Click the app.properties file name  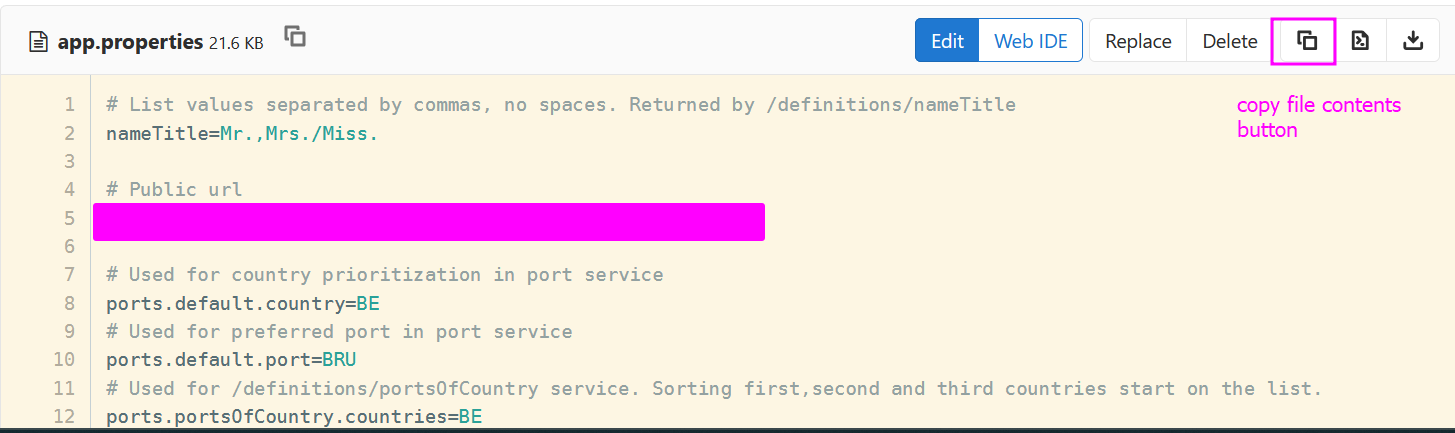[130, 42]
